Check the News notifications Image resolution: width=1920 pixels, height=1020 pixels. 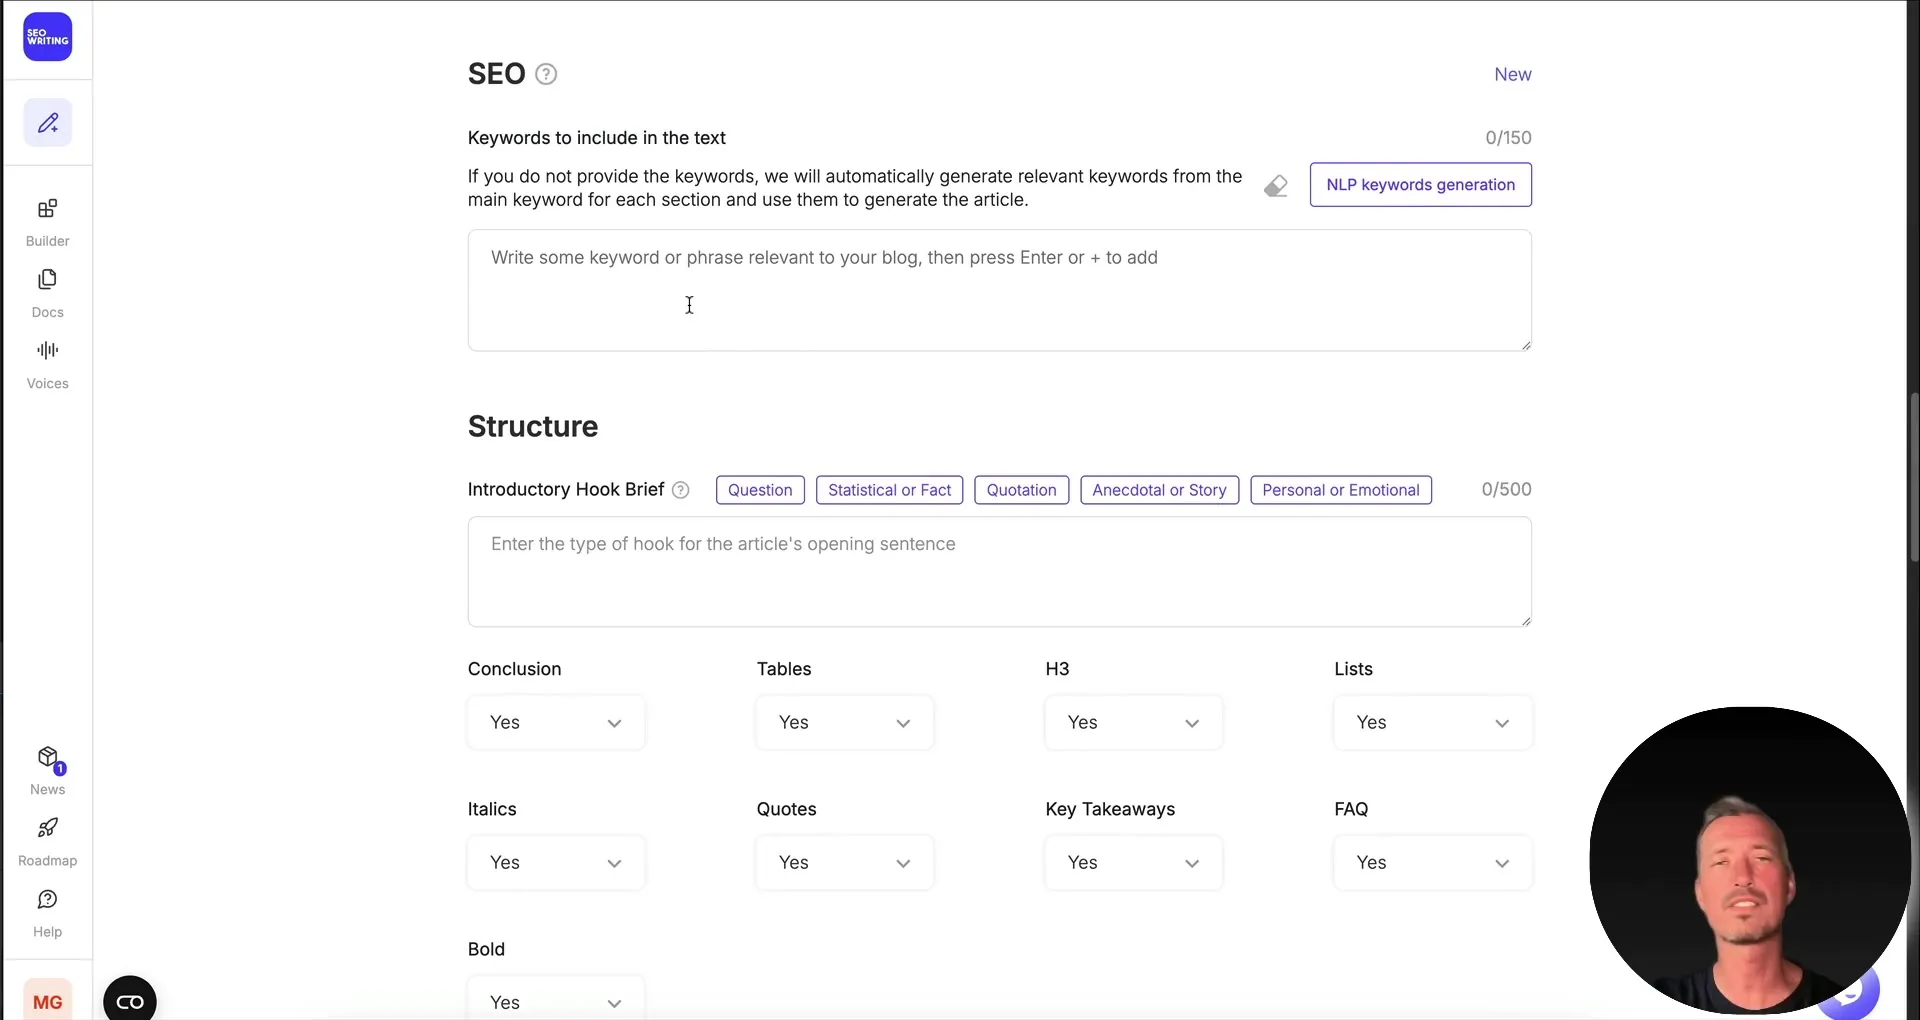47,768
